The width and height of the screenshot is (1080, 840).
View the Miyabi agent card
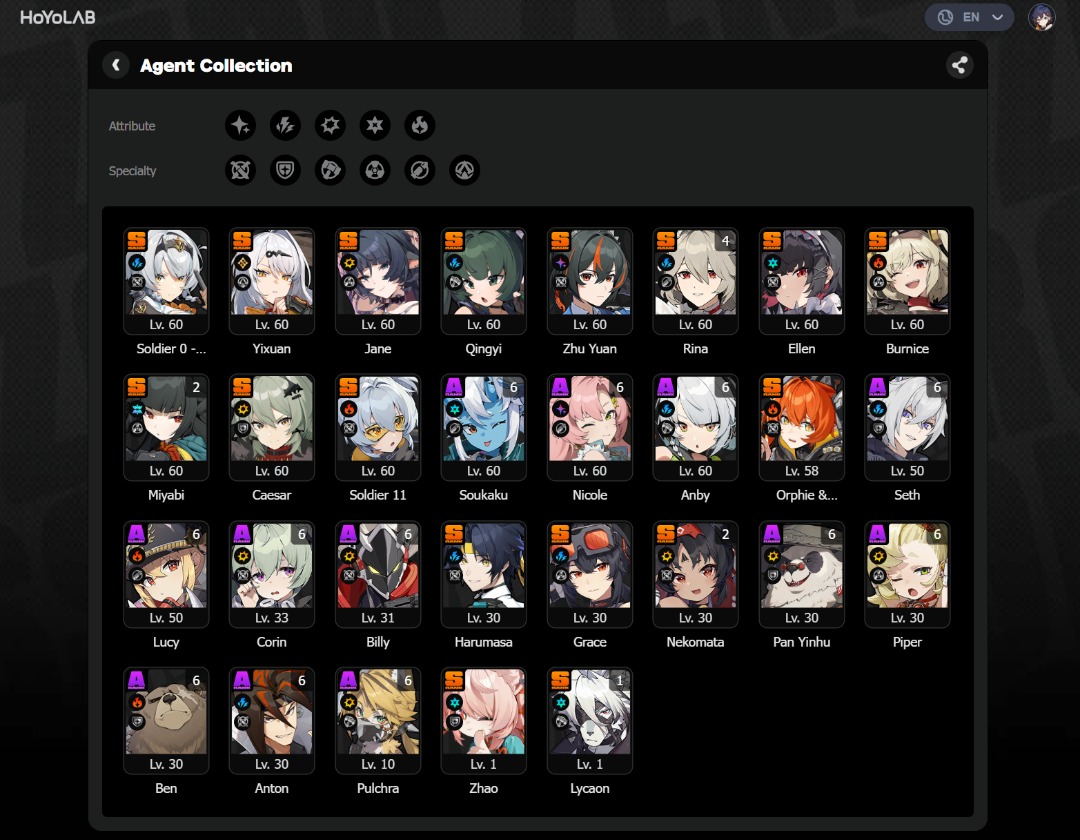165,427
